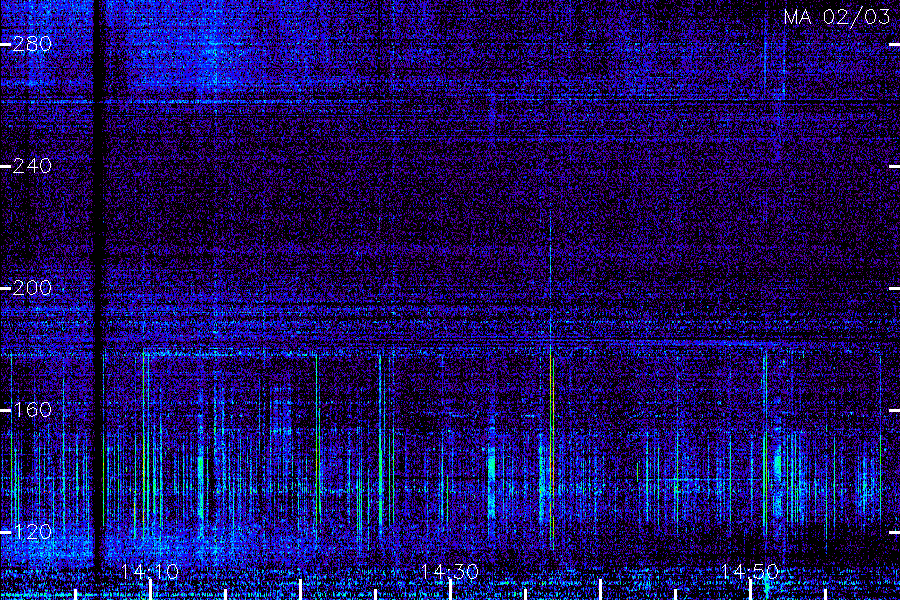
Task: Click the 120 frequency axis label
Action: (32, 532)
